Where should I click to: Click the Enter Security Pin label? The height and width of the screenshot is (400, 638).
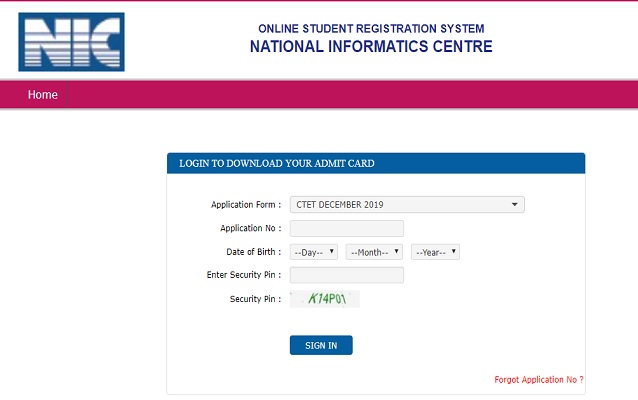(243, 275)
